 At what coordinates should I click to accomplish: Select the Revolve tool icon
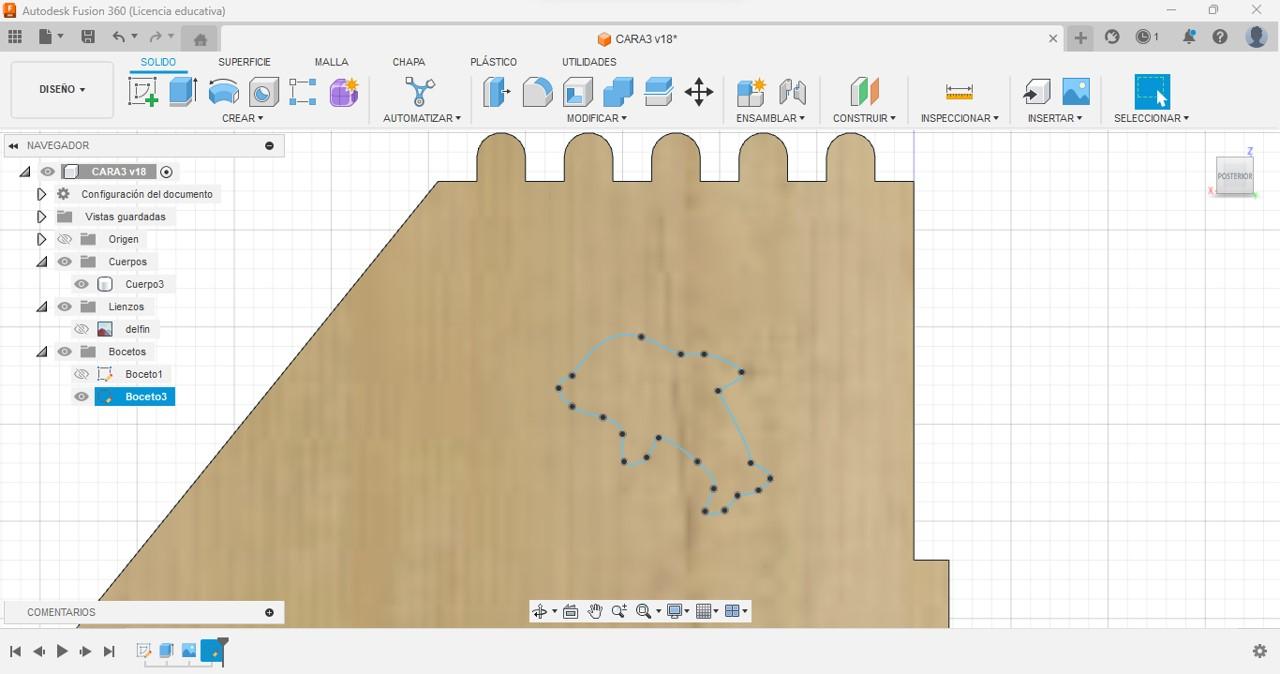point(223,92)
